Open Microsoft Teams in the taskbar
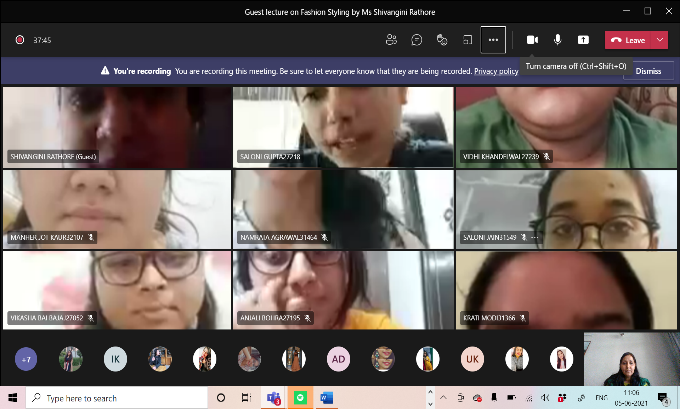The image size is (680, 409). pos(273,398)
